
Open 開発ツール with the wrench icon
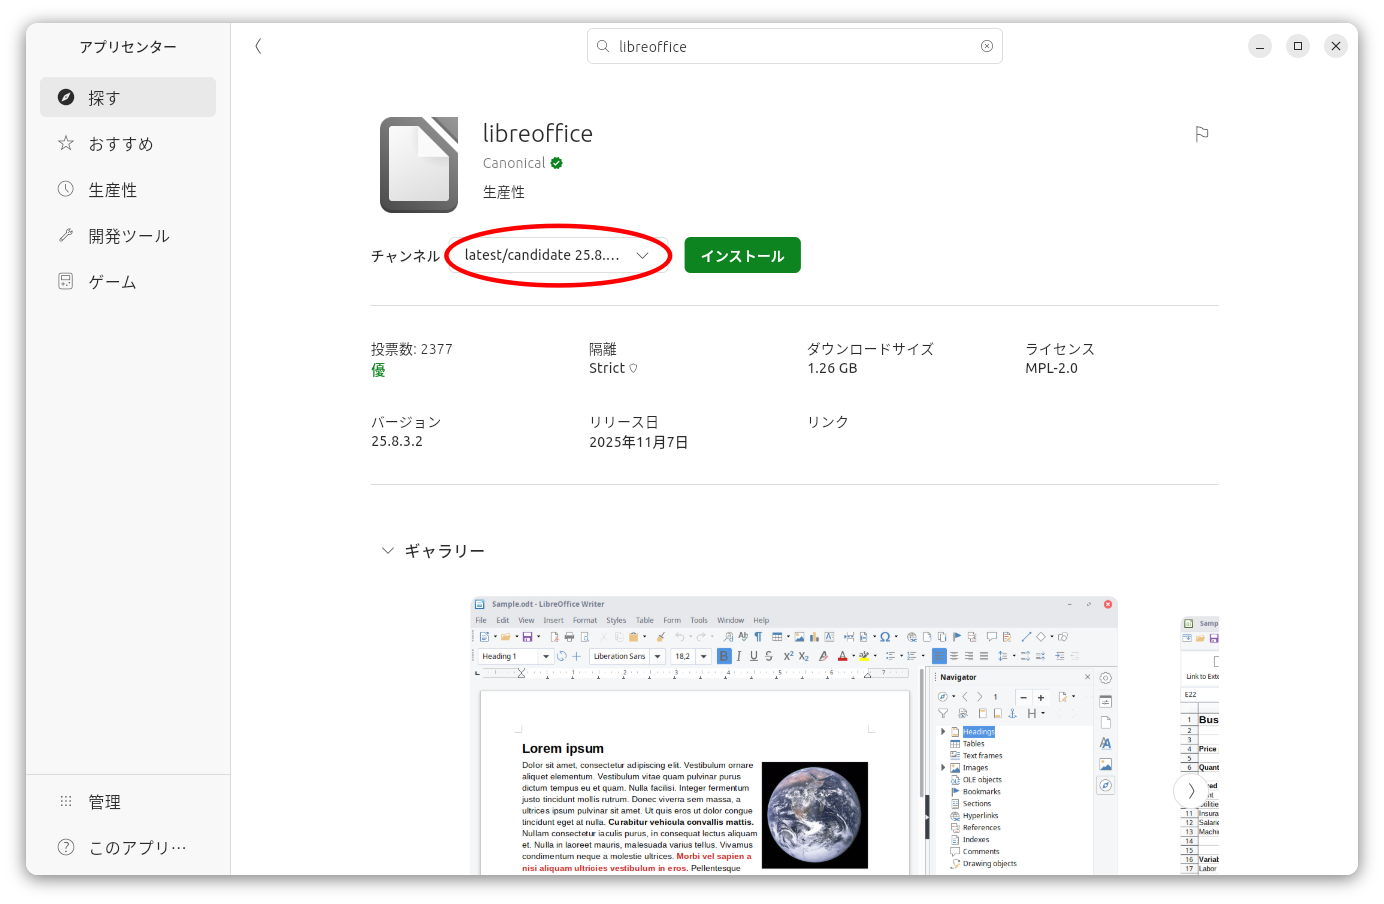65,235
